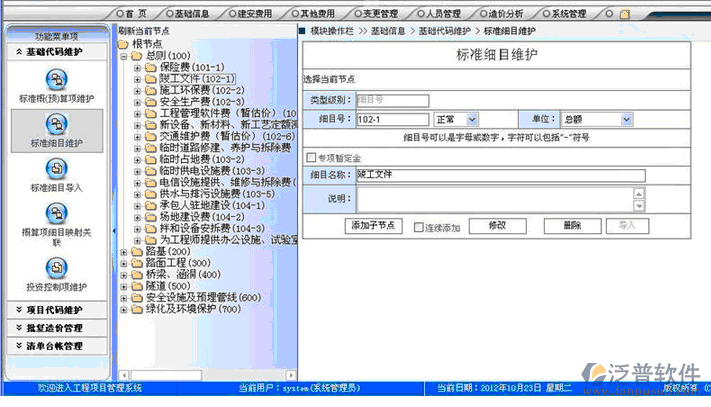The width and height of the screenshot is (711, 407).
Task: Select 拌和设备安拆费(104-3) tree row
Action: (212, 228)
